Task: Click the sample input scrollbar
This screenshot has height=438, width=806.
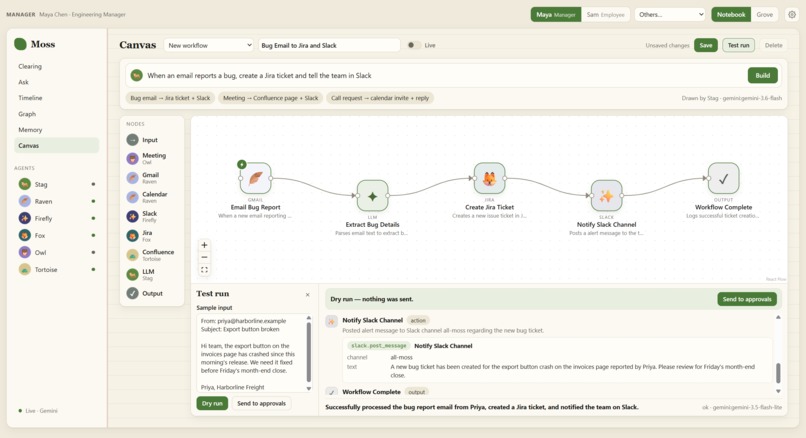Action: (x=308, y=352)
